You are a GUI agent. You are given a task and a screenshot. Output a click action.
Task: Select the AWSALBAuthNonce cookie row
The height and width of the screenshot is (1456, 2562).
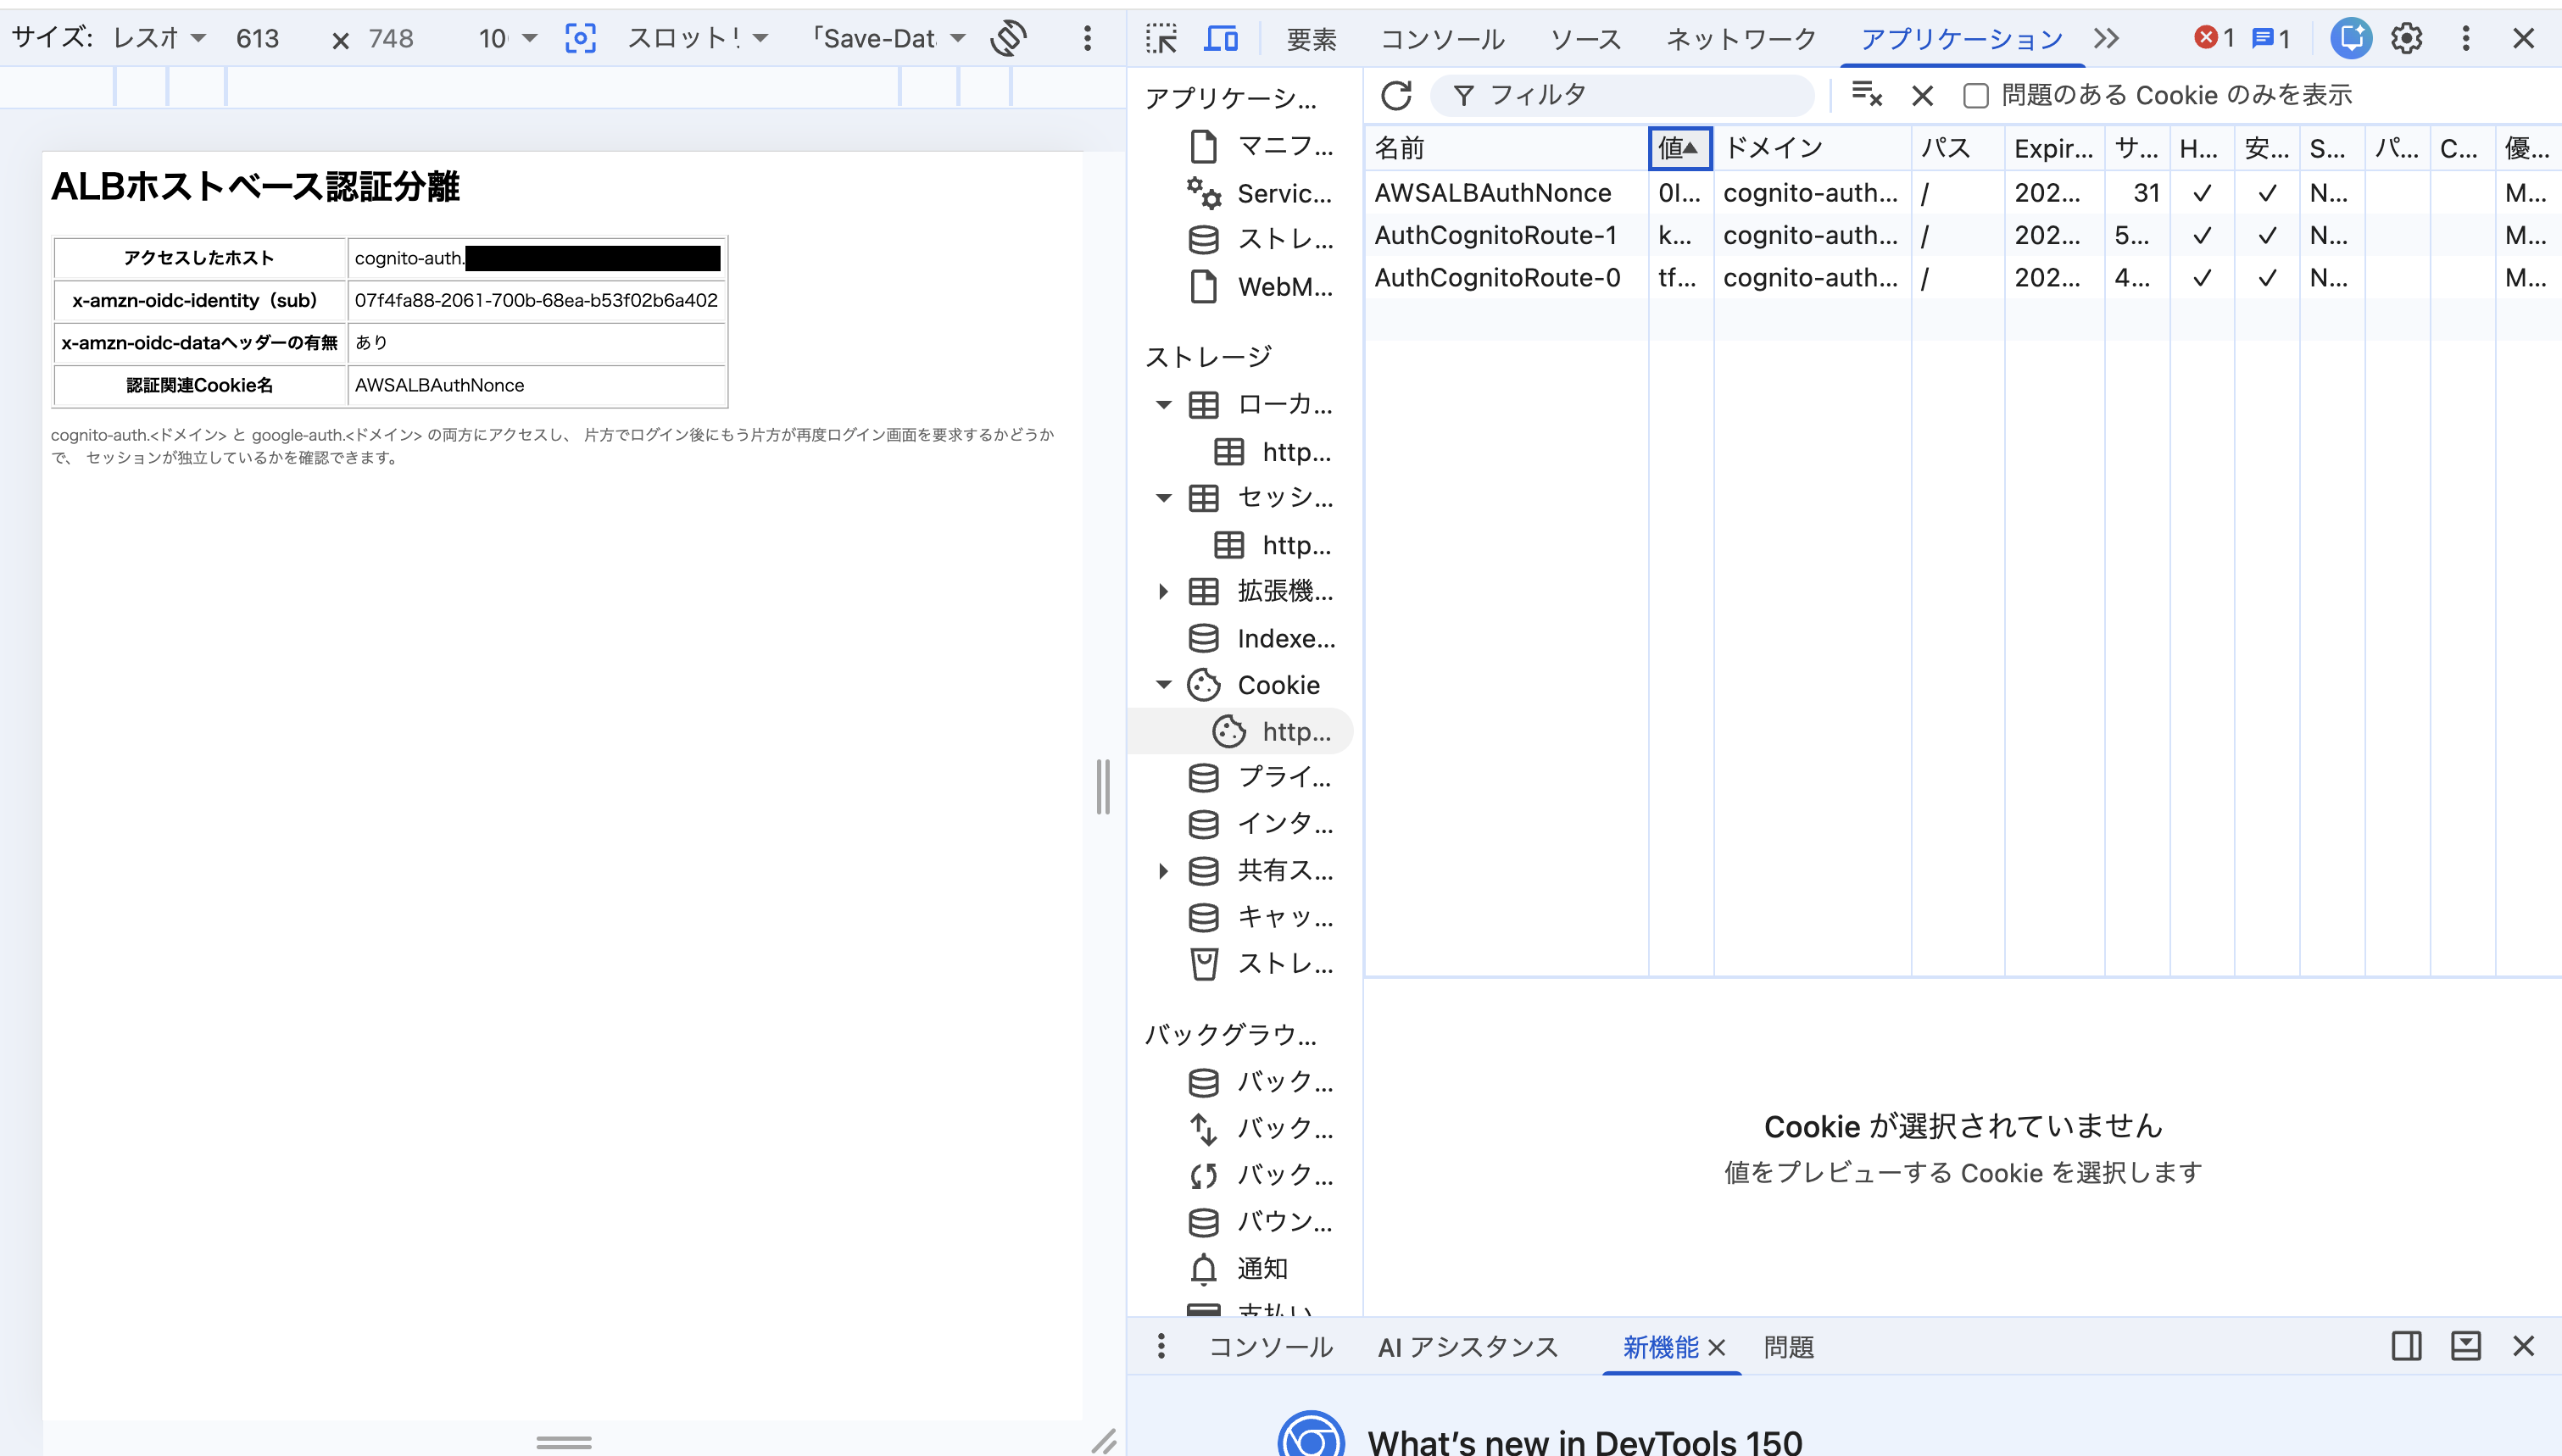pyautogui.click(x=1962, y=192)
